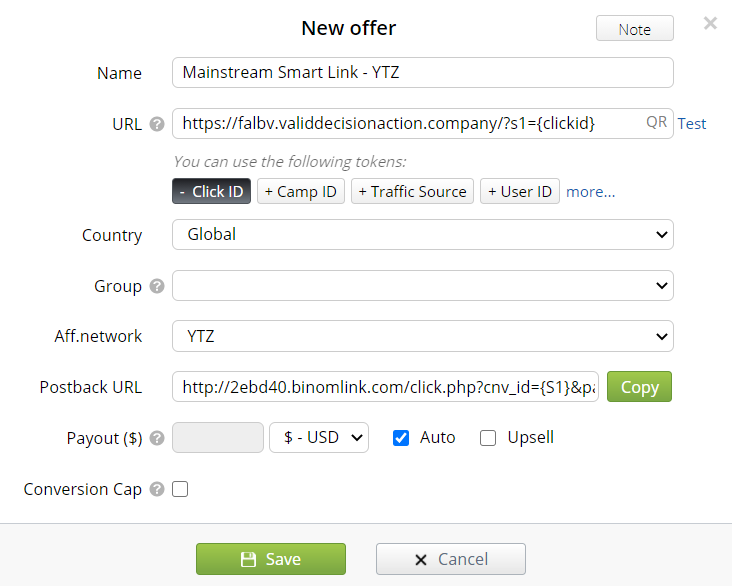Toggle the Auto payout checkbox
This screenshot has width=732, height=586.
(401, 437)
